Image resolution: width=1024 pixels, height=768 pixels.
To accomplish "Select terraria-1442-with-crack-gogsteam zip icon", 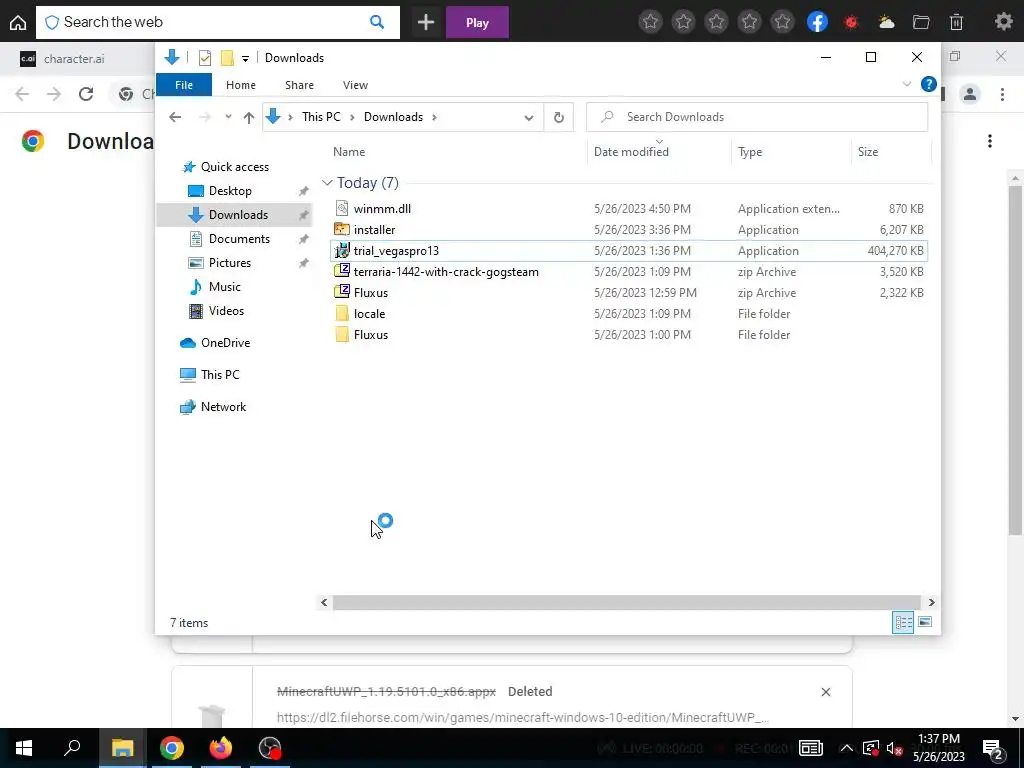I will (x=342, y=271).
